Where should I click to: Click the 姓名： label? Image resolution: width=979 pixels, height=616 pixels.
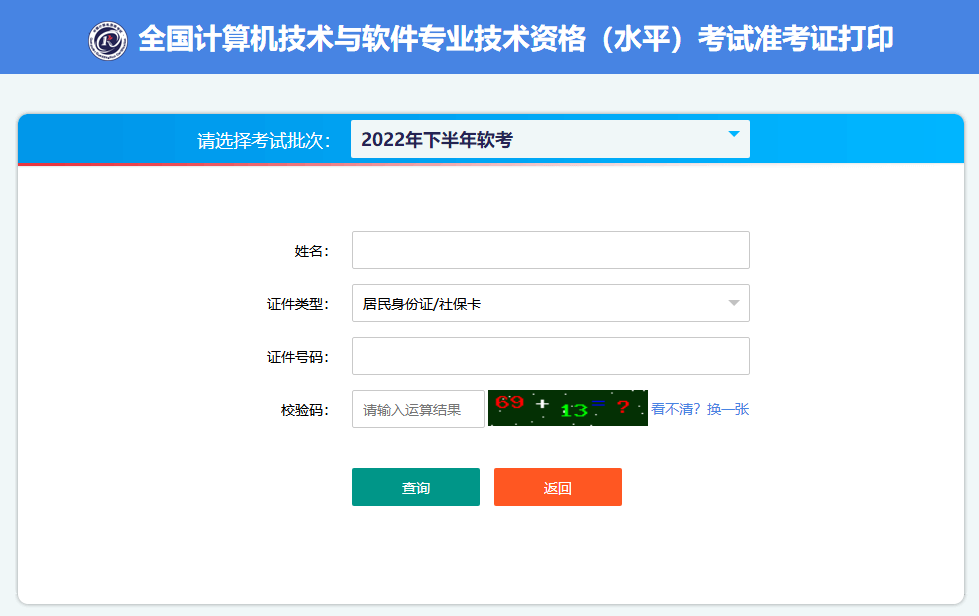click(x=312, y=251)
